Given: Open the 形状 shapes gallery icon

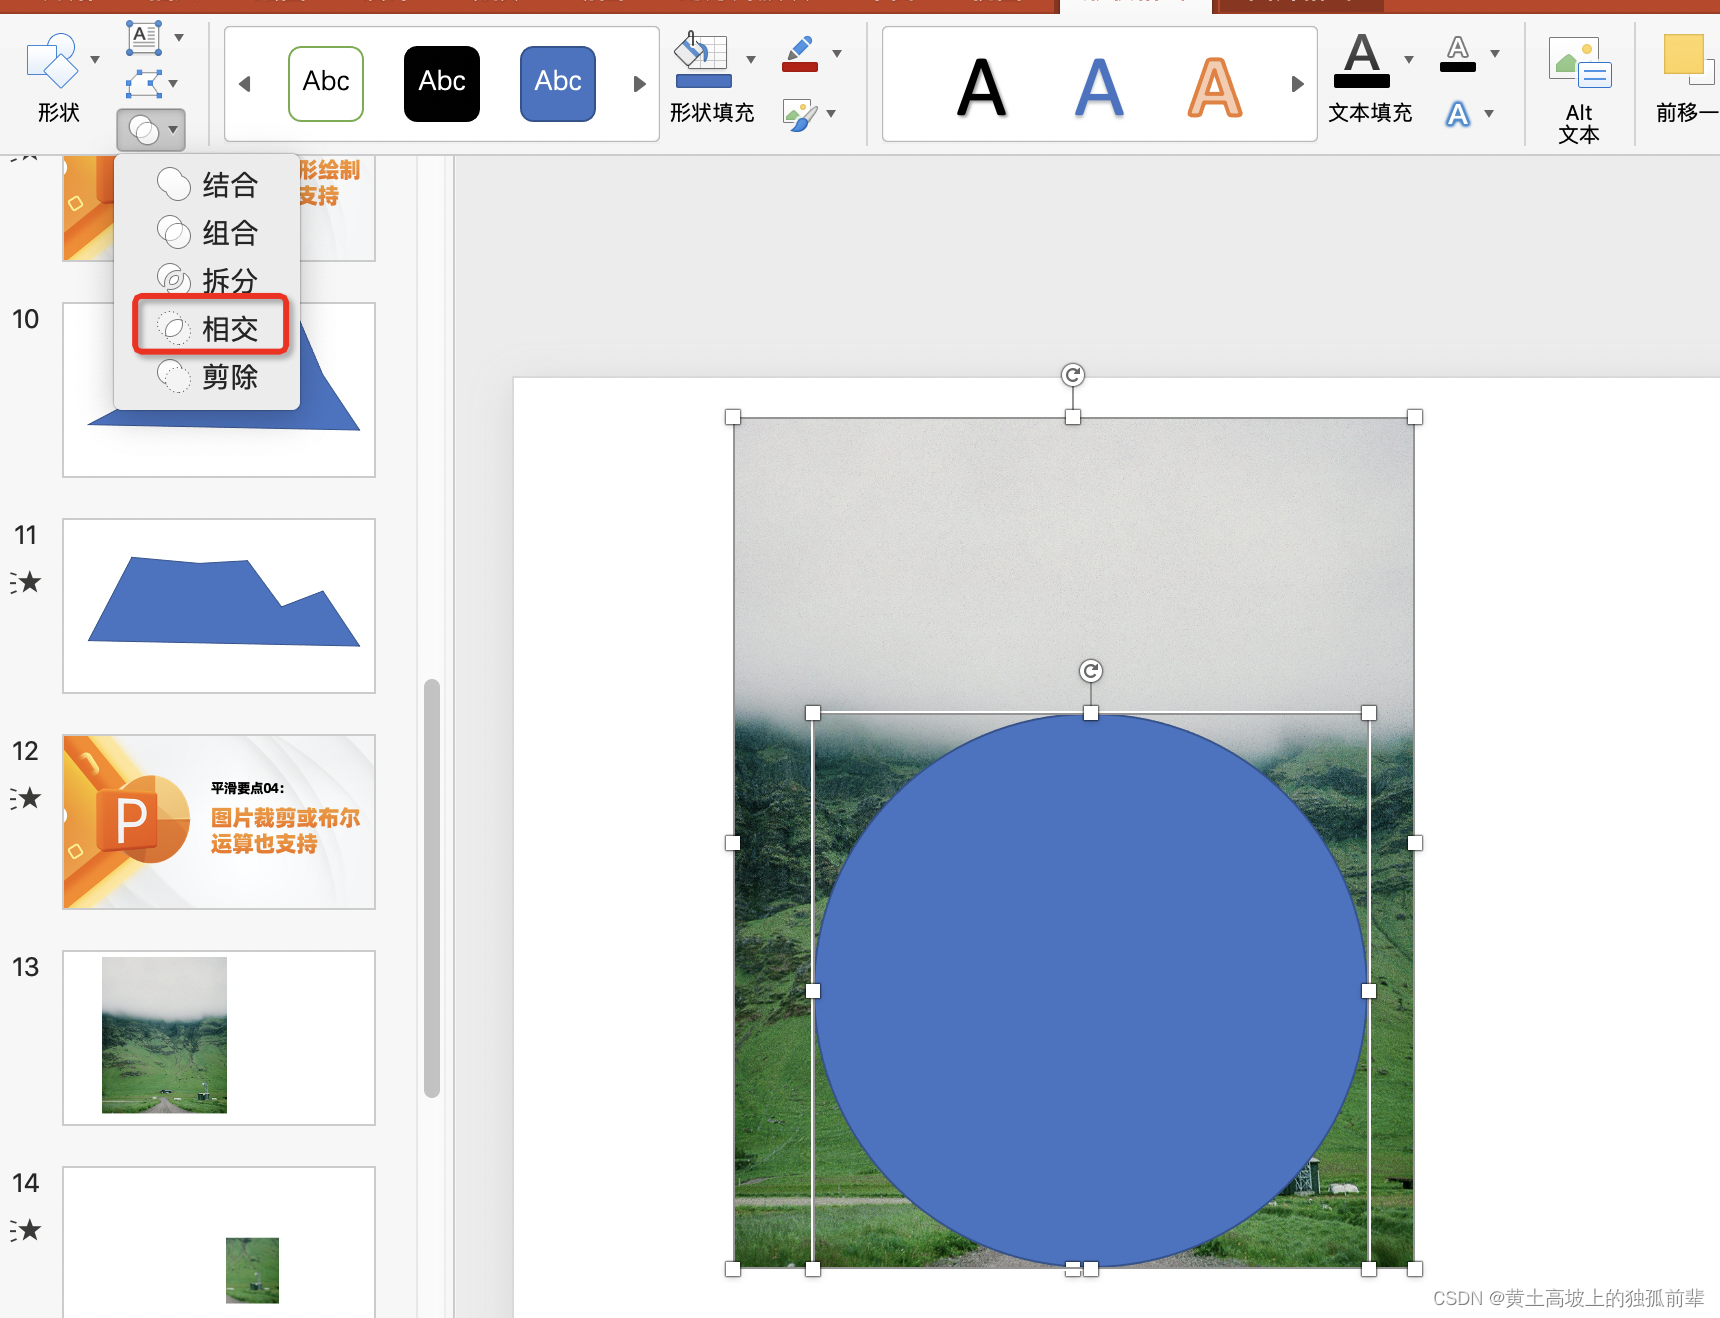Looking at the screenshot, I should (52, 60).
